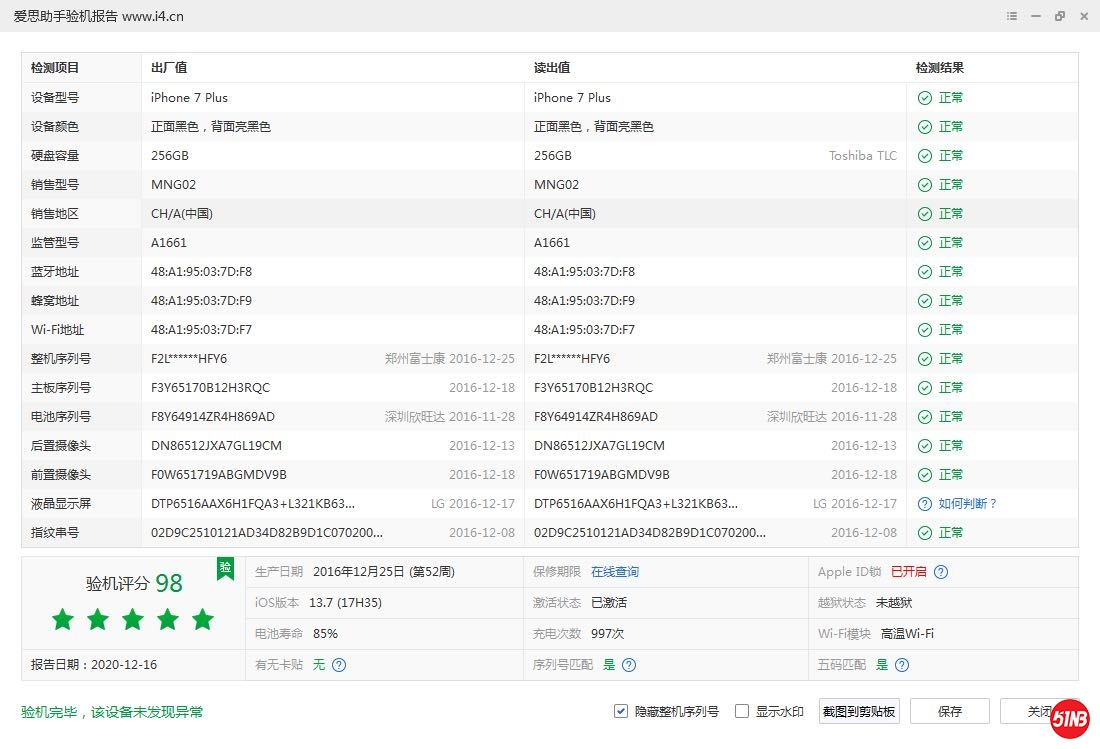Click the list menu icon in title bar
Viewport: 1100px width, 749px height.
tap(1012, 16)
